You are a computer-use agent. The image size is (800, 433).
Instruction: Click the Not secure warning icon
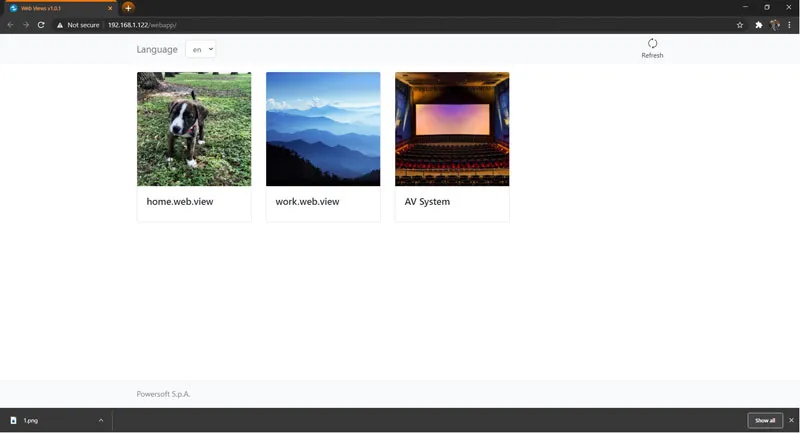(x=60, y=25)
